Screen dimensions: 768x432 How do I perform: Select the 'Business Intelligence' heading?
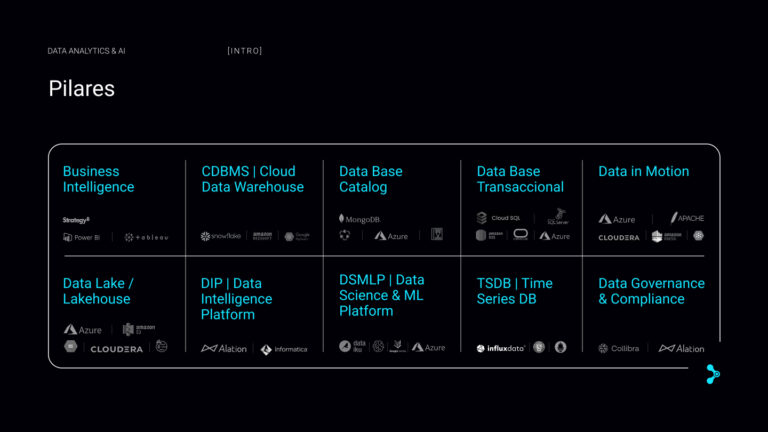pyautogui.click(x=98, y=179)
